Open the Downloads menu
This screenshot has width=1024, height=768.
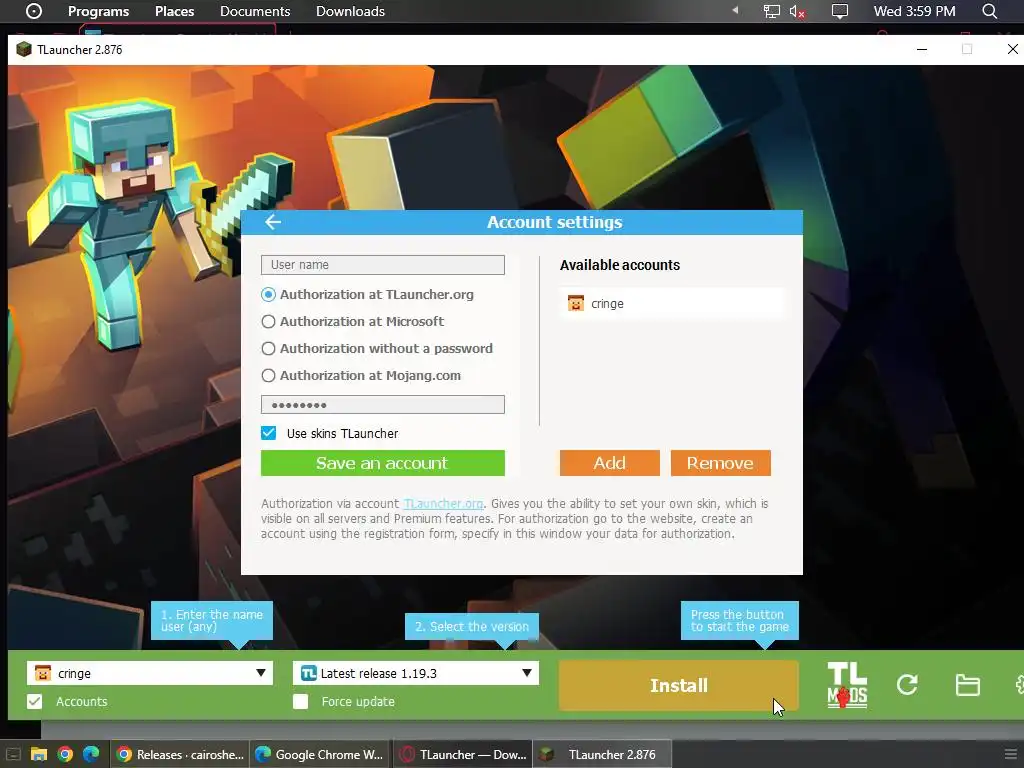pyautogui.click(x=350, y=11)
